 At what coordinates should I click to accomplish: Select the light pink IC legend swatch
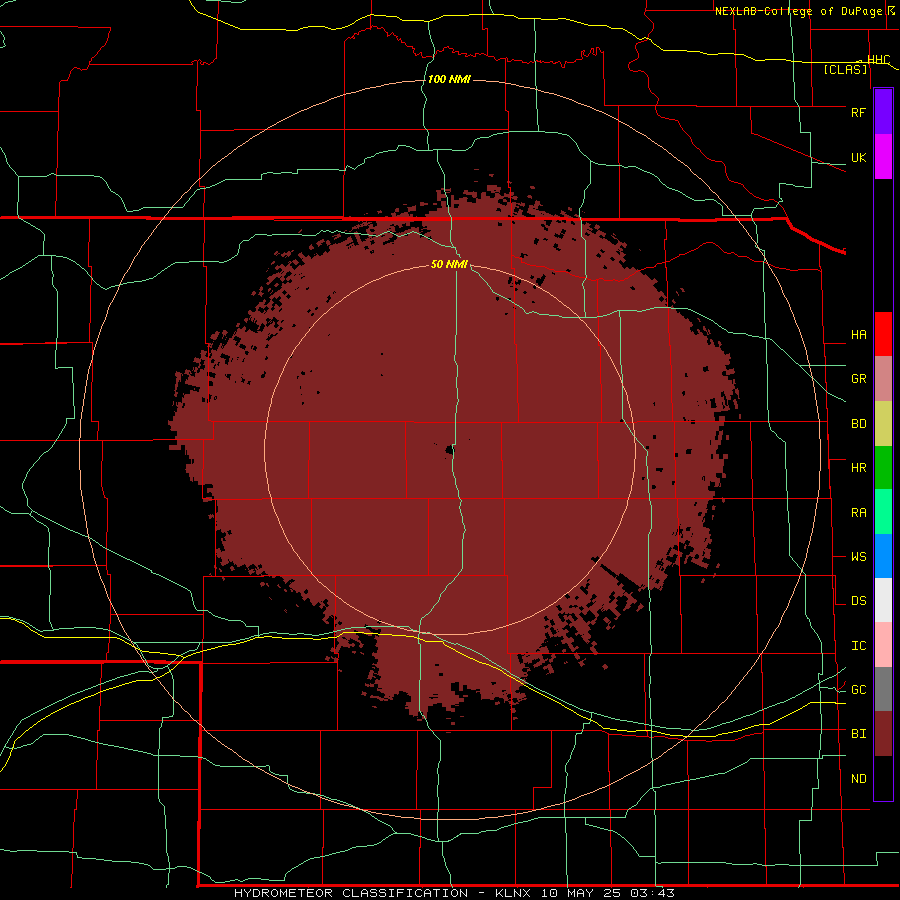(883, 645)
